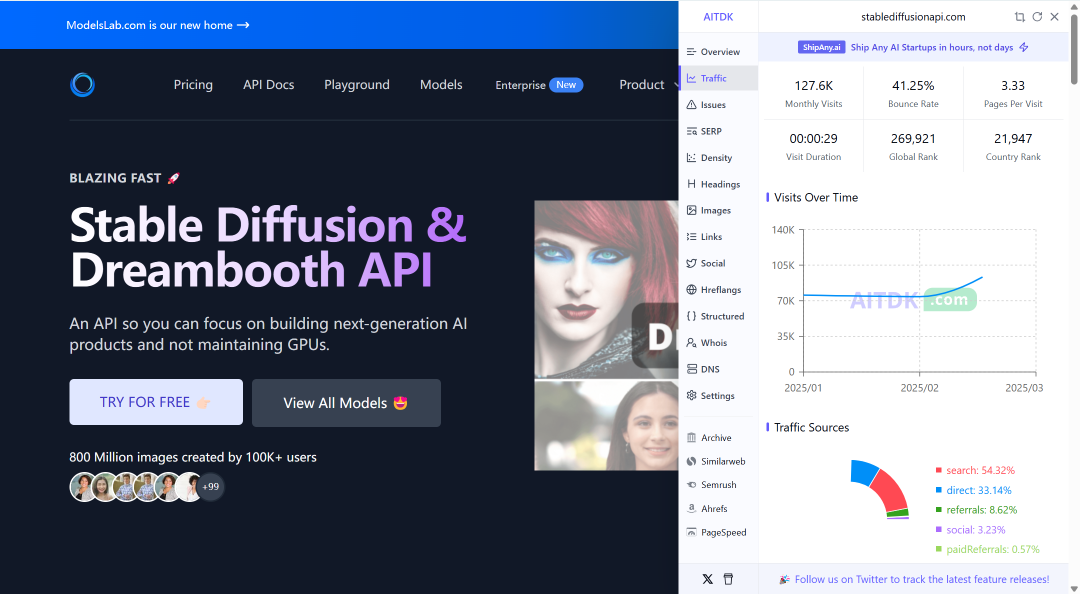Click the Social bird icon
Viewport: 1080px width, 594px height.
692,263
